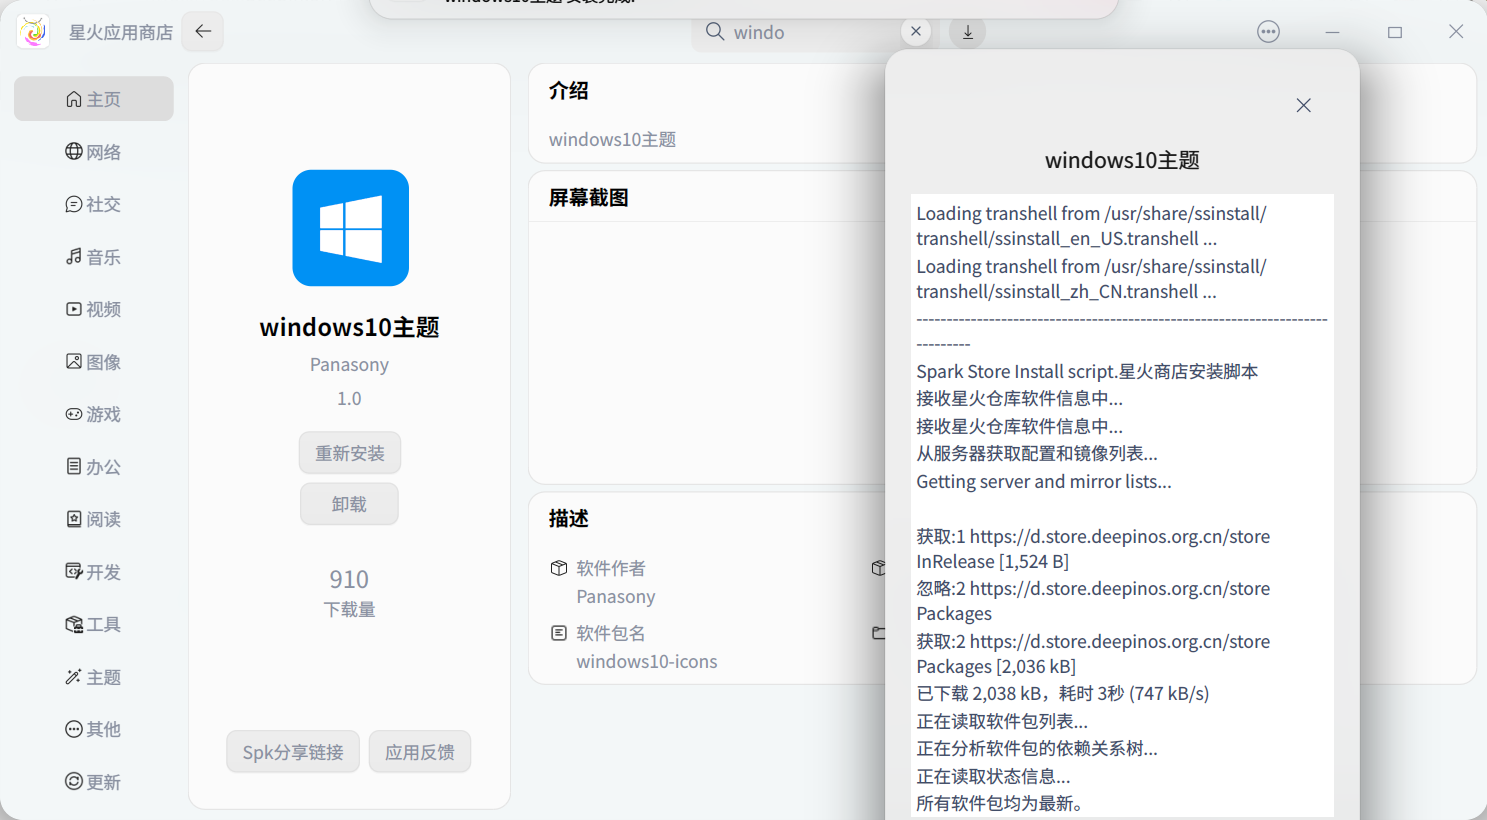Open the 更新 (Updates) section
Image resolution: width=1487 pixels, height=820 pixels.
point(93,781)
